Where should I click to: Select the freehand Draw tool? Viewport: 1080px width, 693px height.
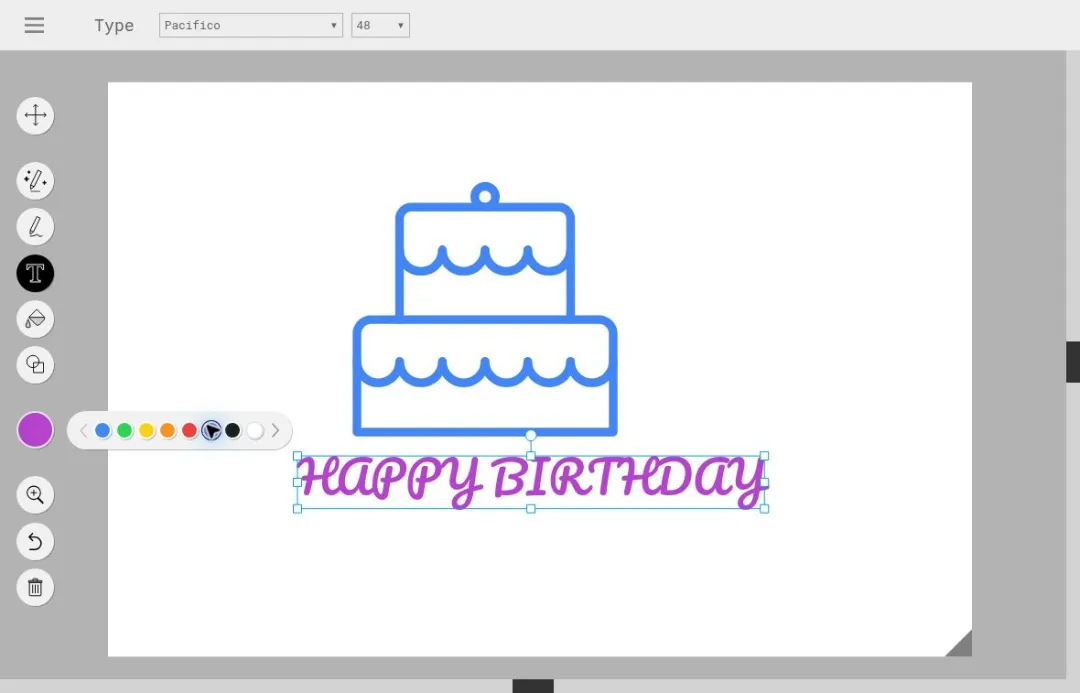click(35, 227)
